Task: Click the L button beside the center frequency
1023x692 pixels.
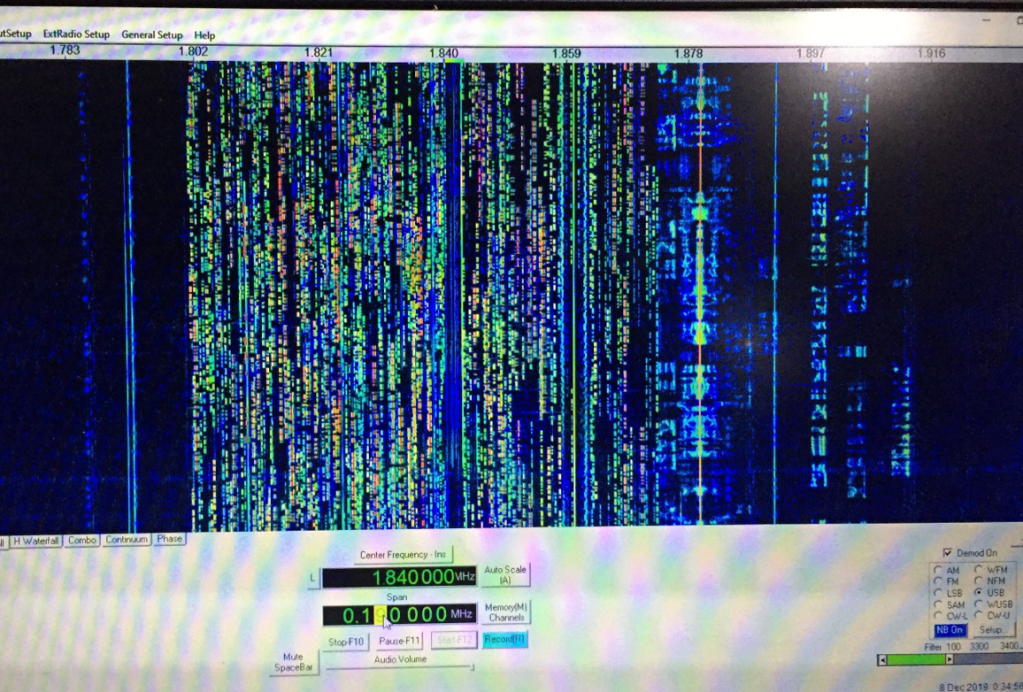Action: pos(314,578)
